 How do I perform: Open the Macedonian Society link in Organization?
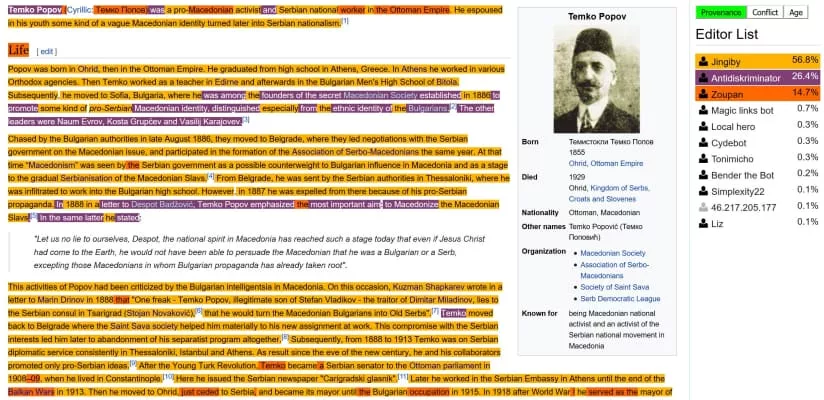[613, 253]
